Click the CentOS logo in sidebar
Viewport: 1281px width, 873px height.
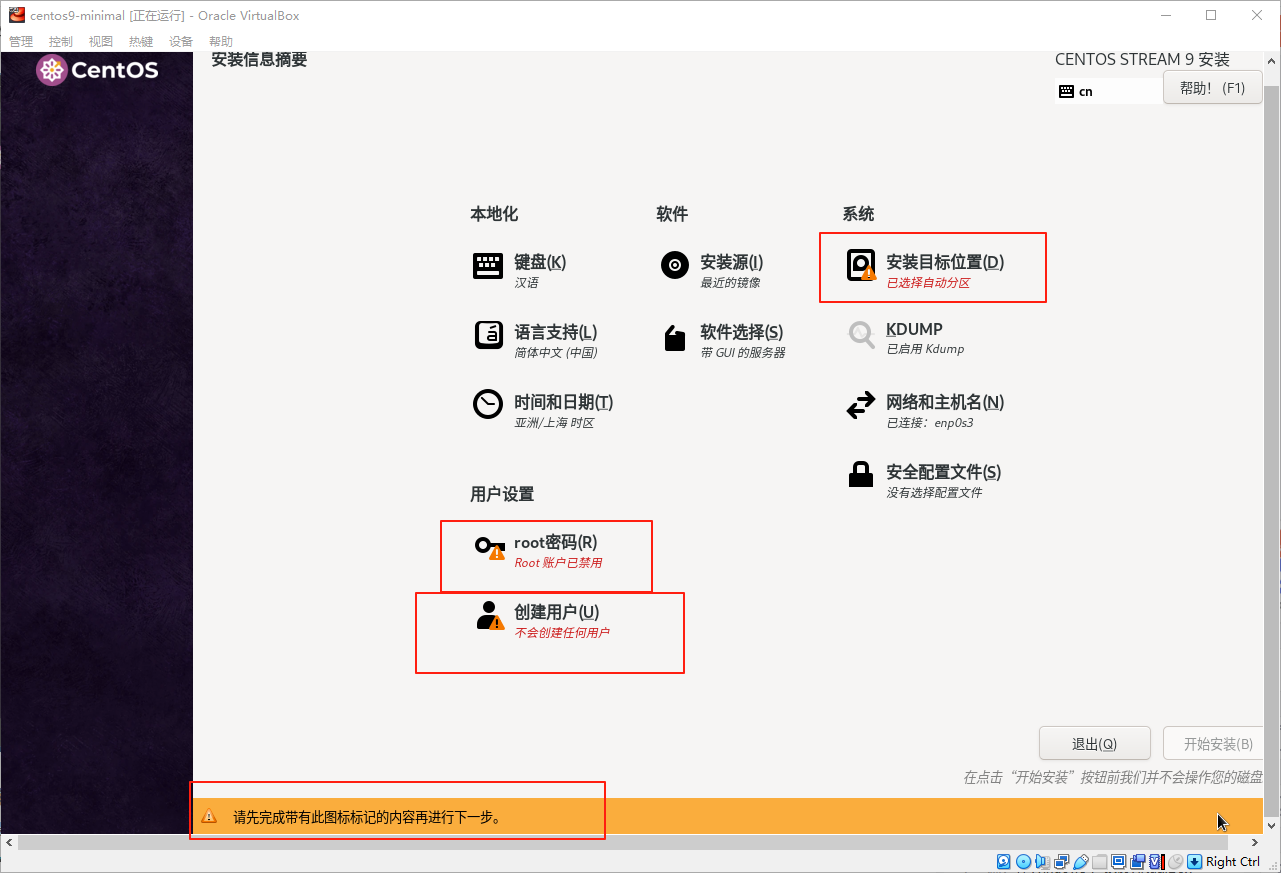tap(97, 71)
